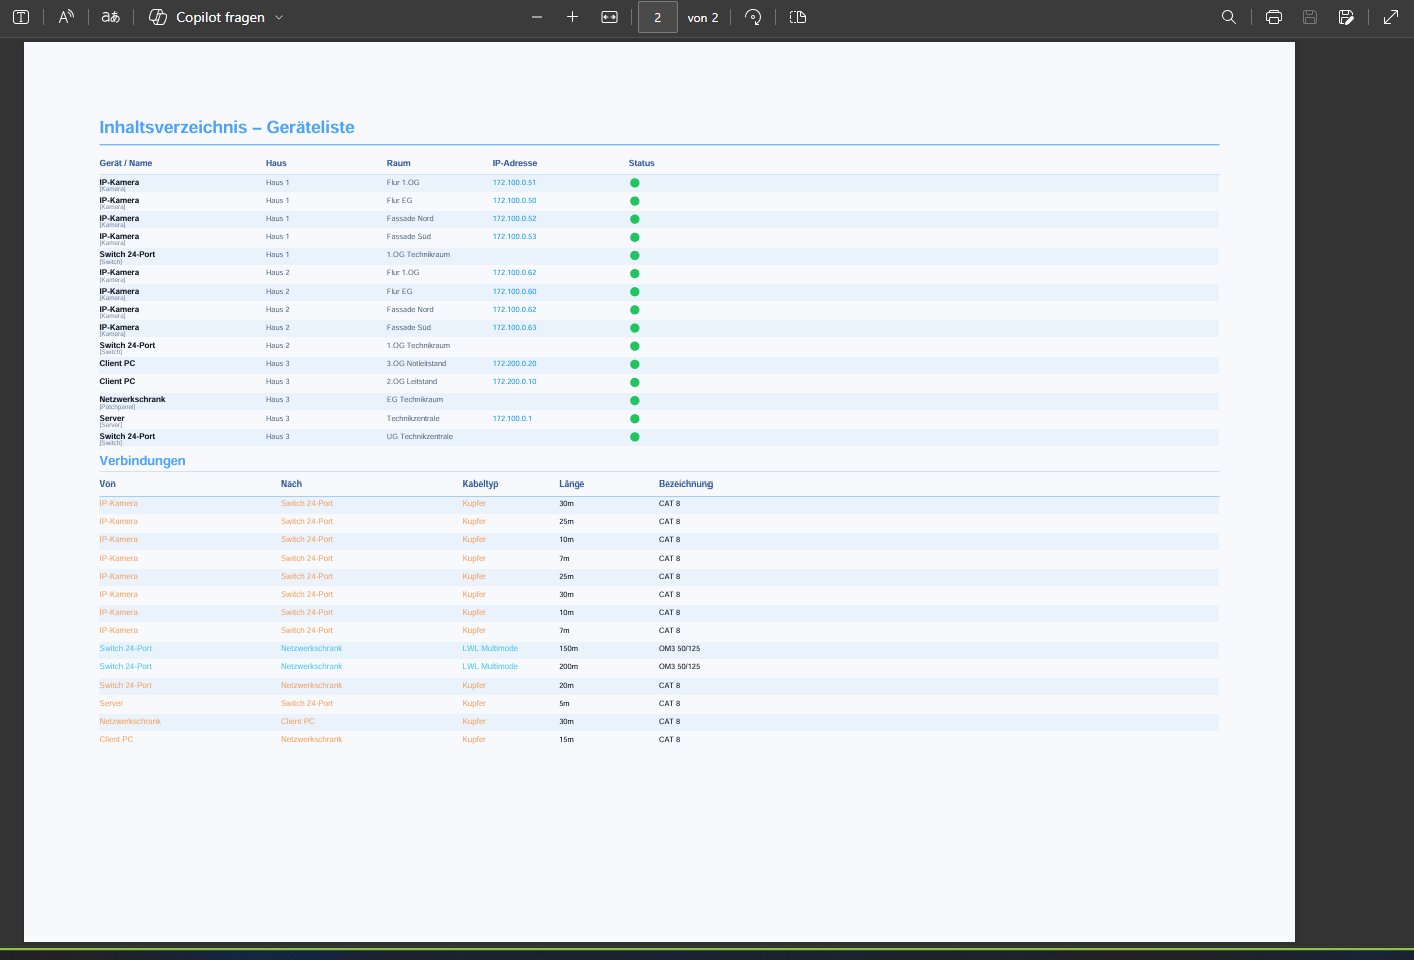Click the first row's green status dot

tap(634, 183)
